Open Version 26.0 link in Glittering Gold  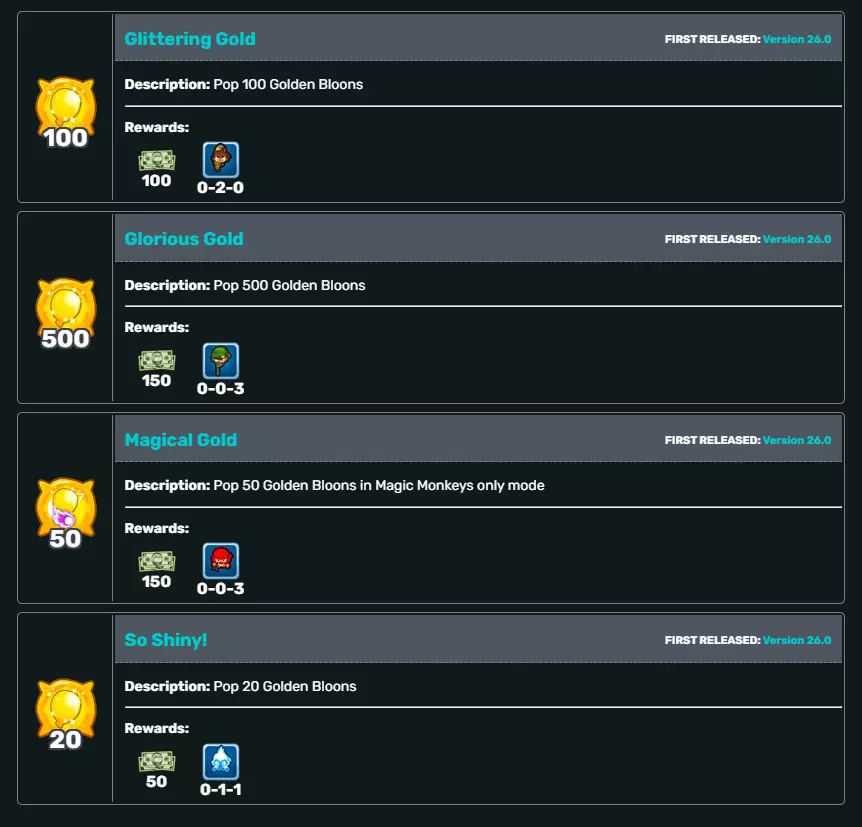[x=797, y=39]
